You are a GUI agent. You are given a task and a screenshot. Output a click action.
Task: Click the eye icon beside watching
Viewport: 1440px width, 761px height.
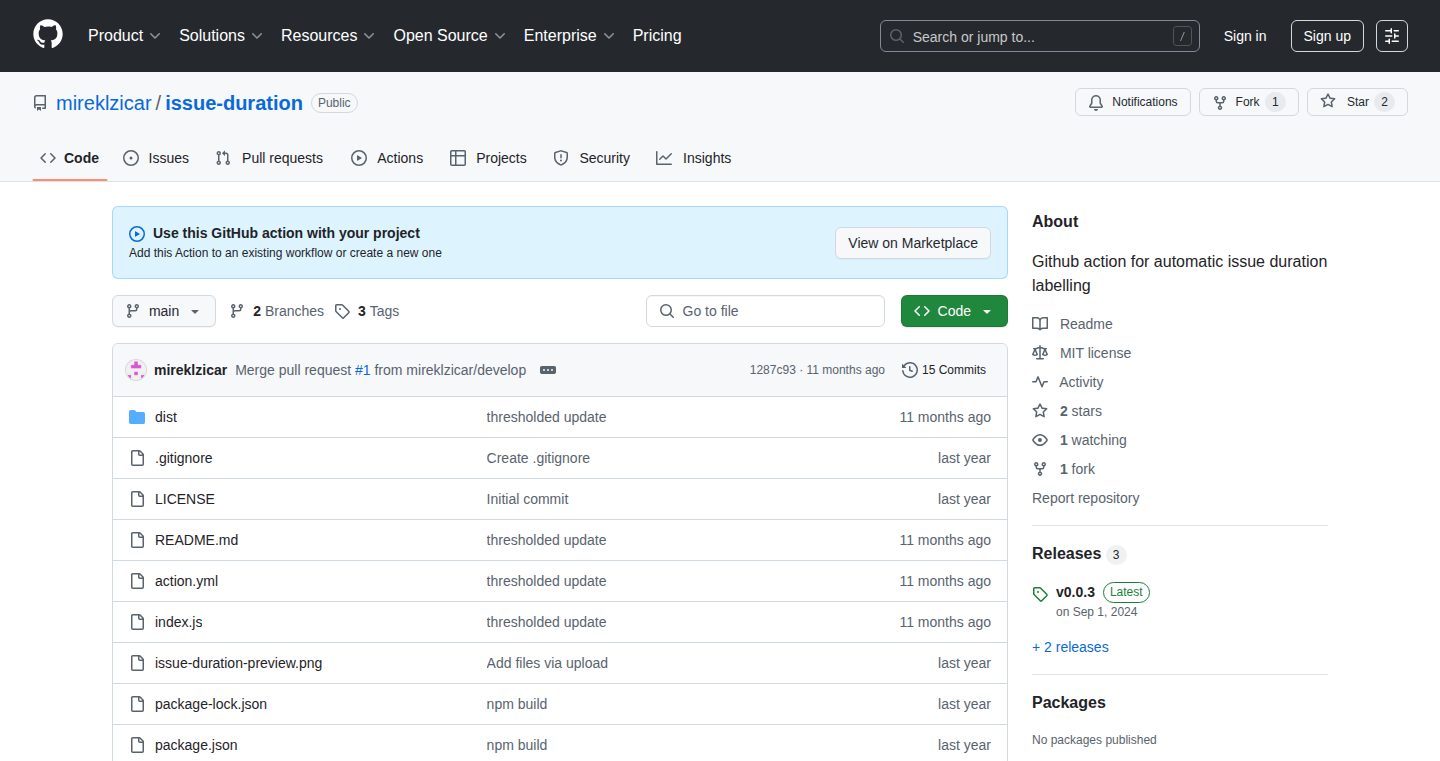(1040, 440)
